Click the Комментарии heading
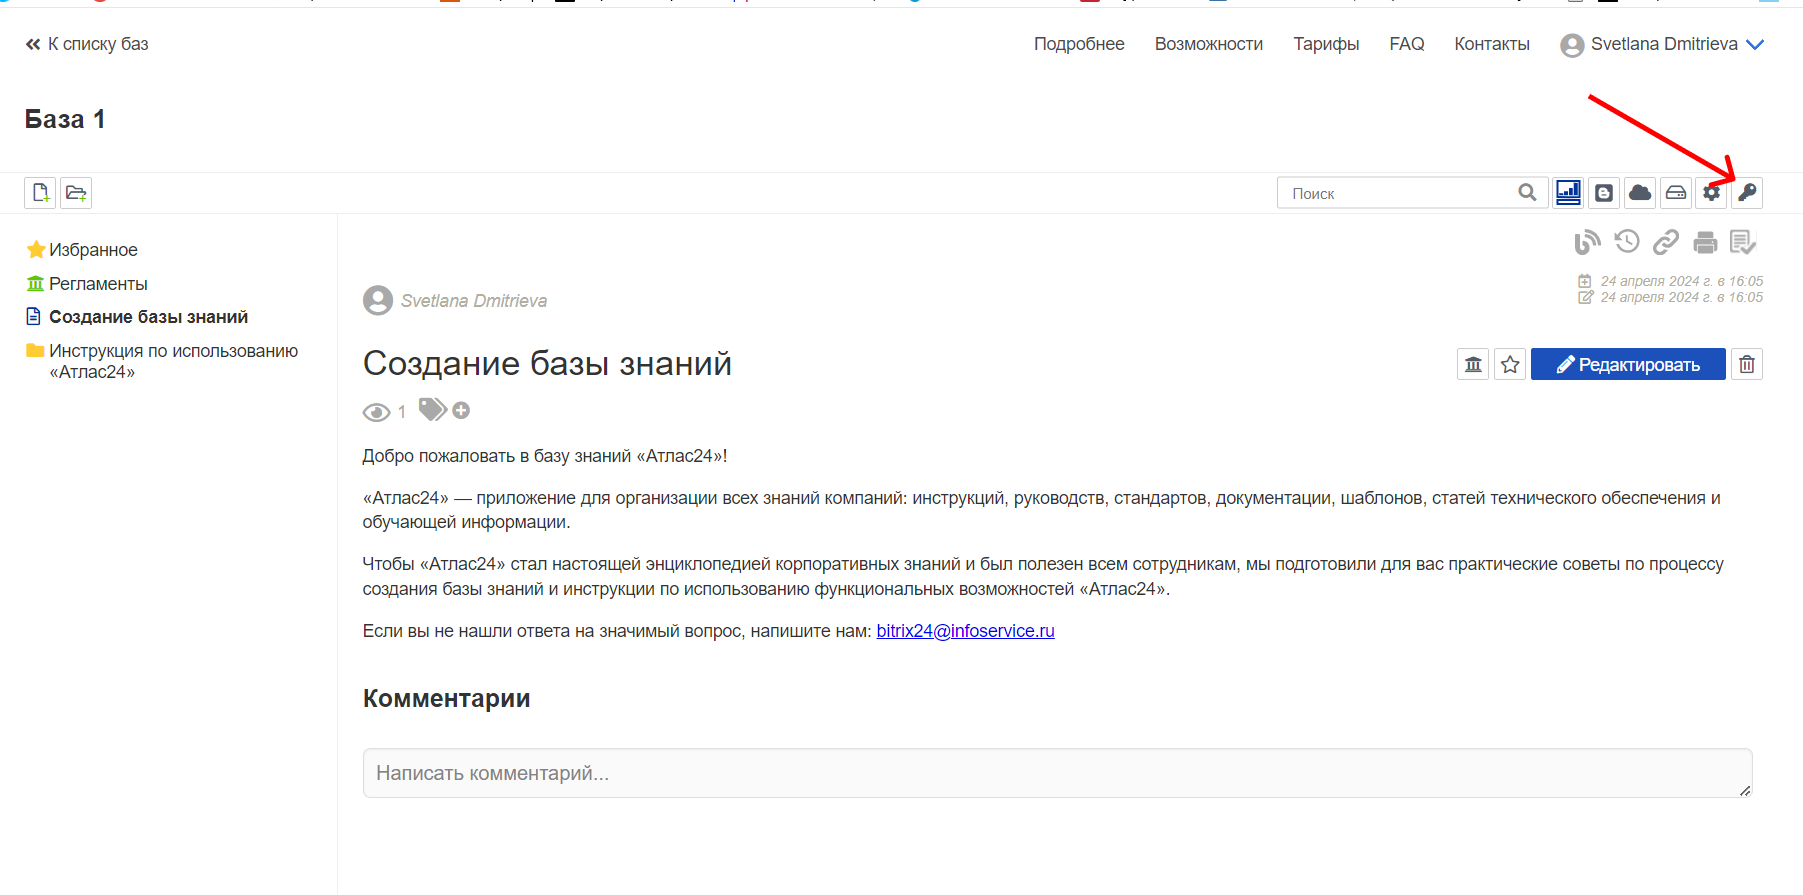 click(446, 698)
